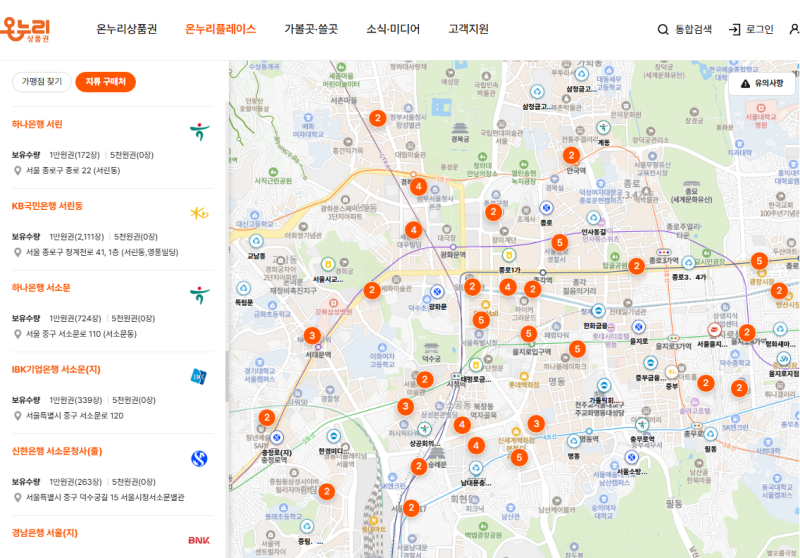800x558 pixels.
Task: Click cluster 5 near 신세계백화점
Action: [x=519, y=458]
